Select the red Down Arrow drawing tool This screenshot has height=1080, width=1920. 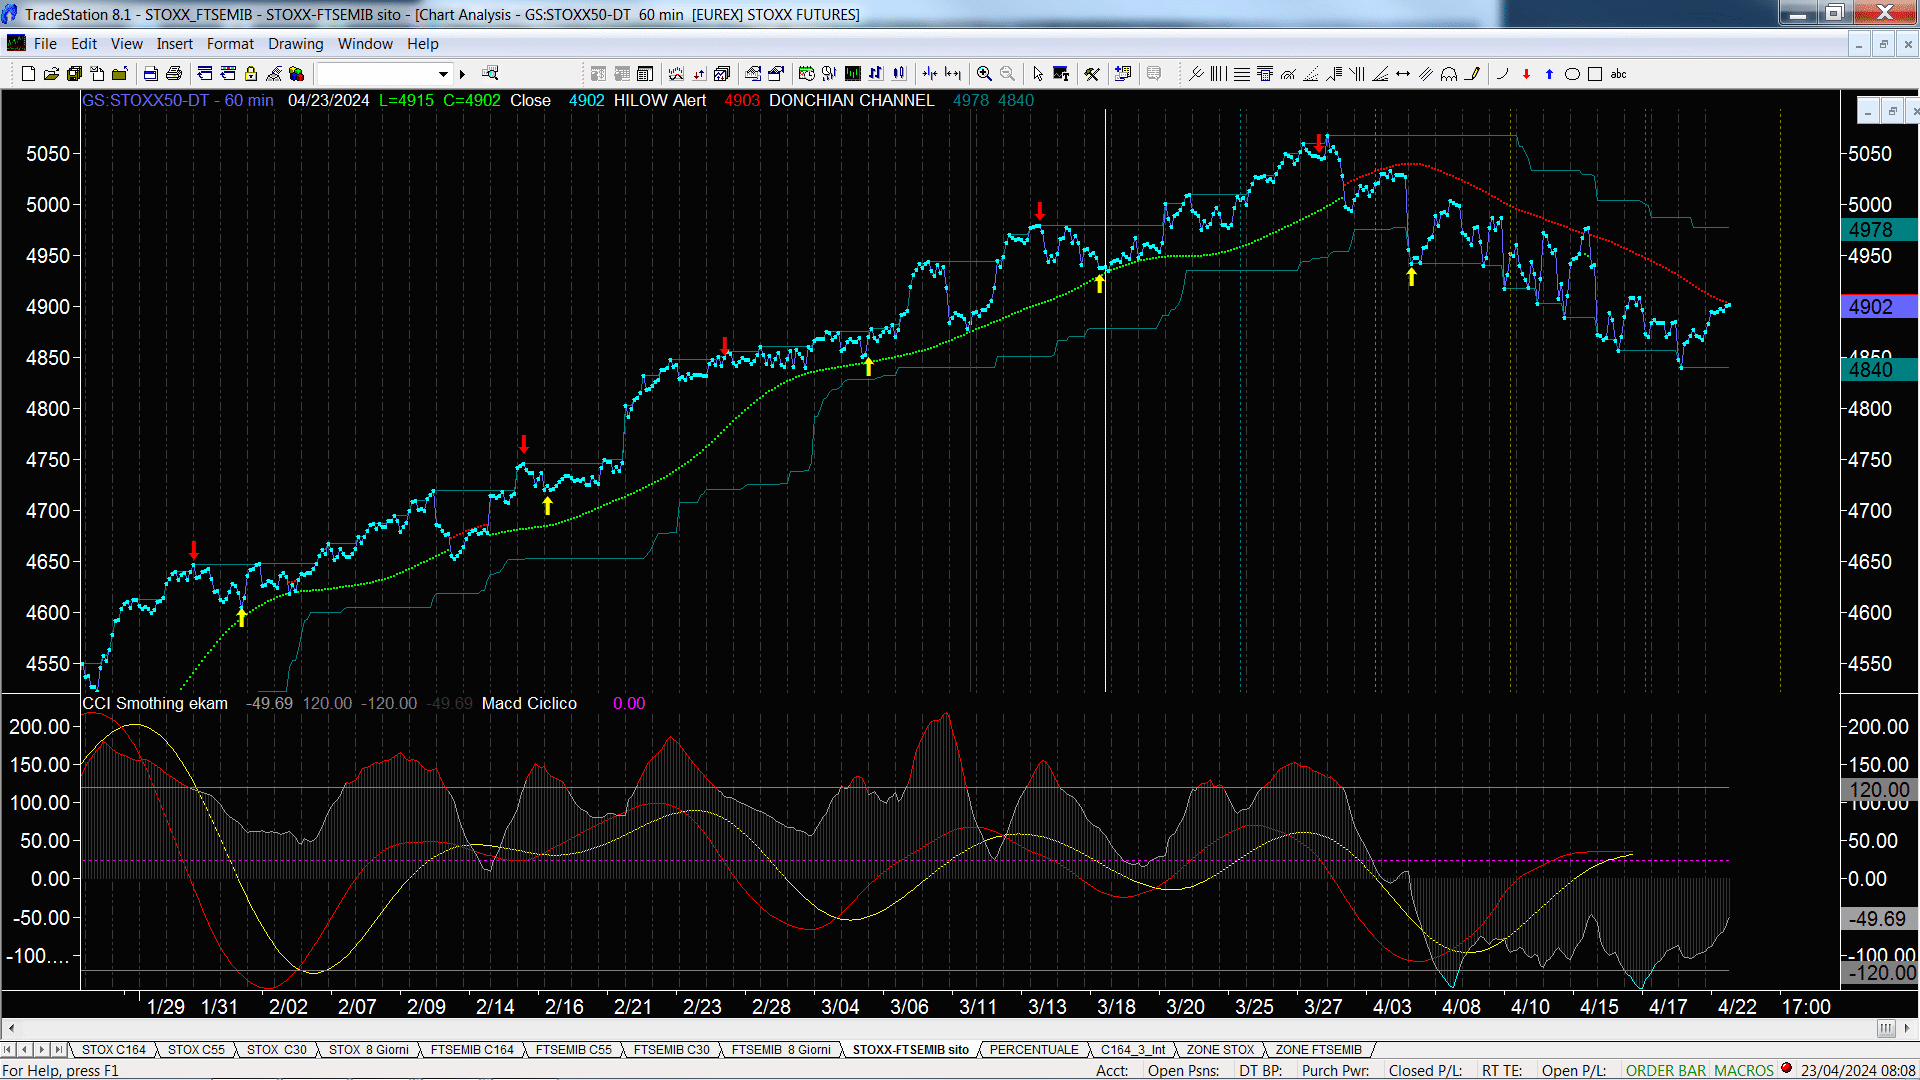1526,74
